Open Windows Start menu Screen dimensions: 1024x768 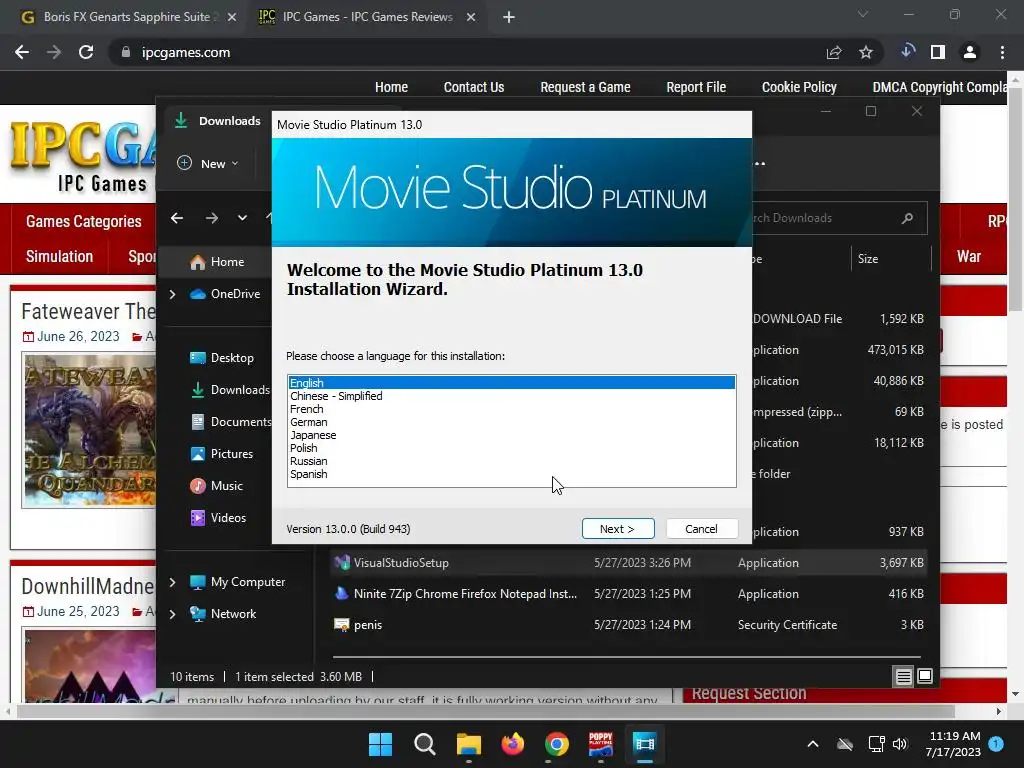tap(380, 744)
